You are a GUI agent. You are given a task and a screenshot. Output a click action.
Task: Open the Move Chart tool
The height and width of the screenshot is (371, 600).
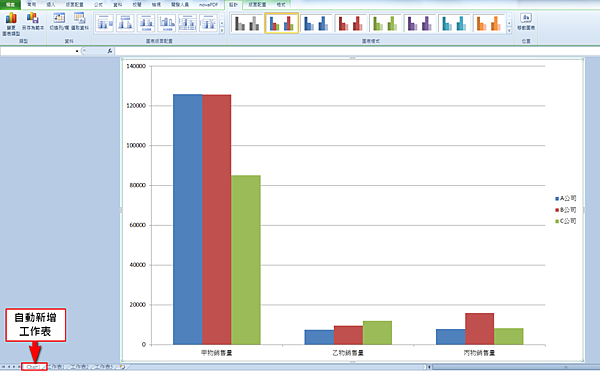(x=526, y=21)
